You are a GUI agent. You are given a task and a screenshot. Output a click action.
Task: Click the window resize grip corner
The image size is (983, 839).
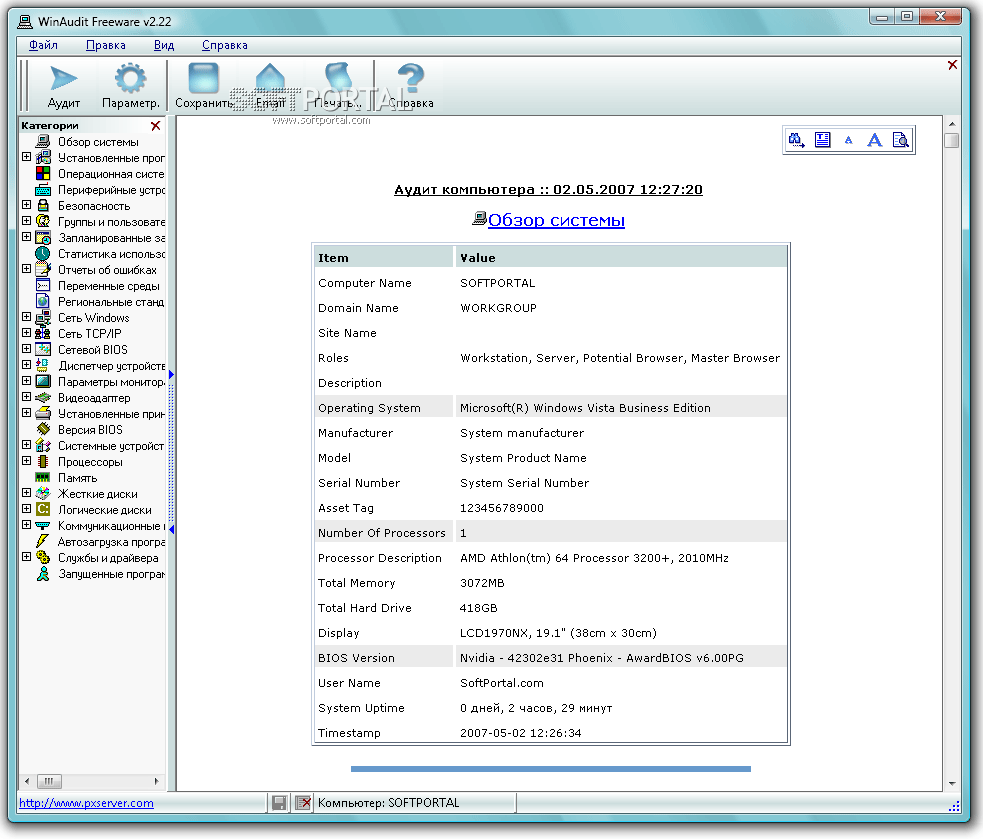click(x=954, y=806)
